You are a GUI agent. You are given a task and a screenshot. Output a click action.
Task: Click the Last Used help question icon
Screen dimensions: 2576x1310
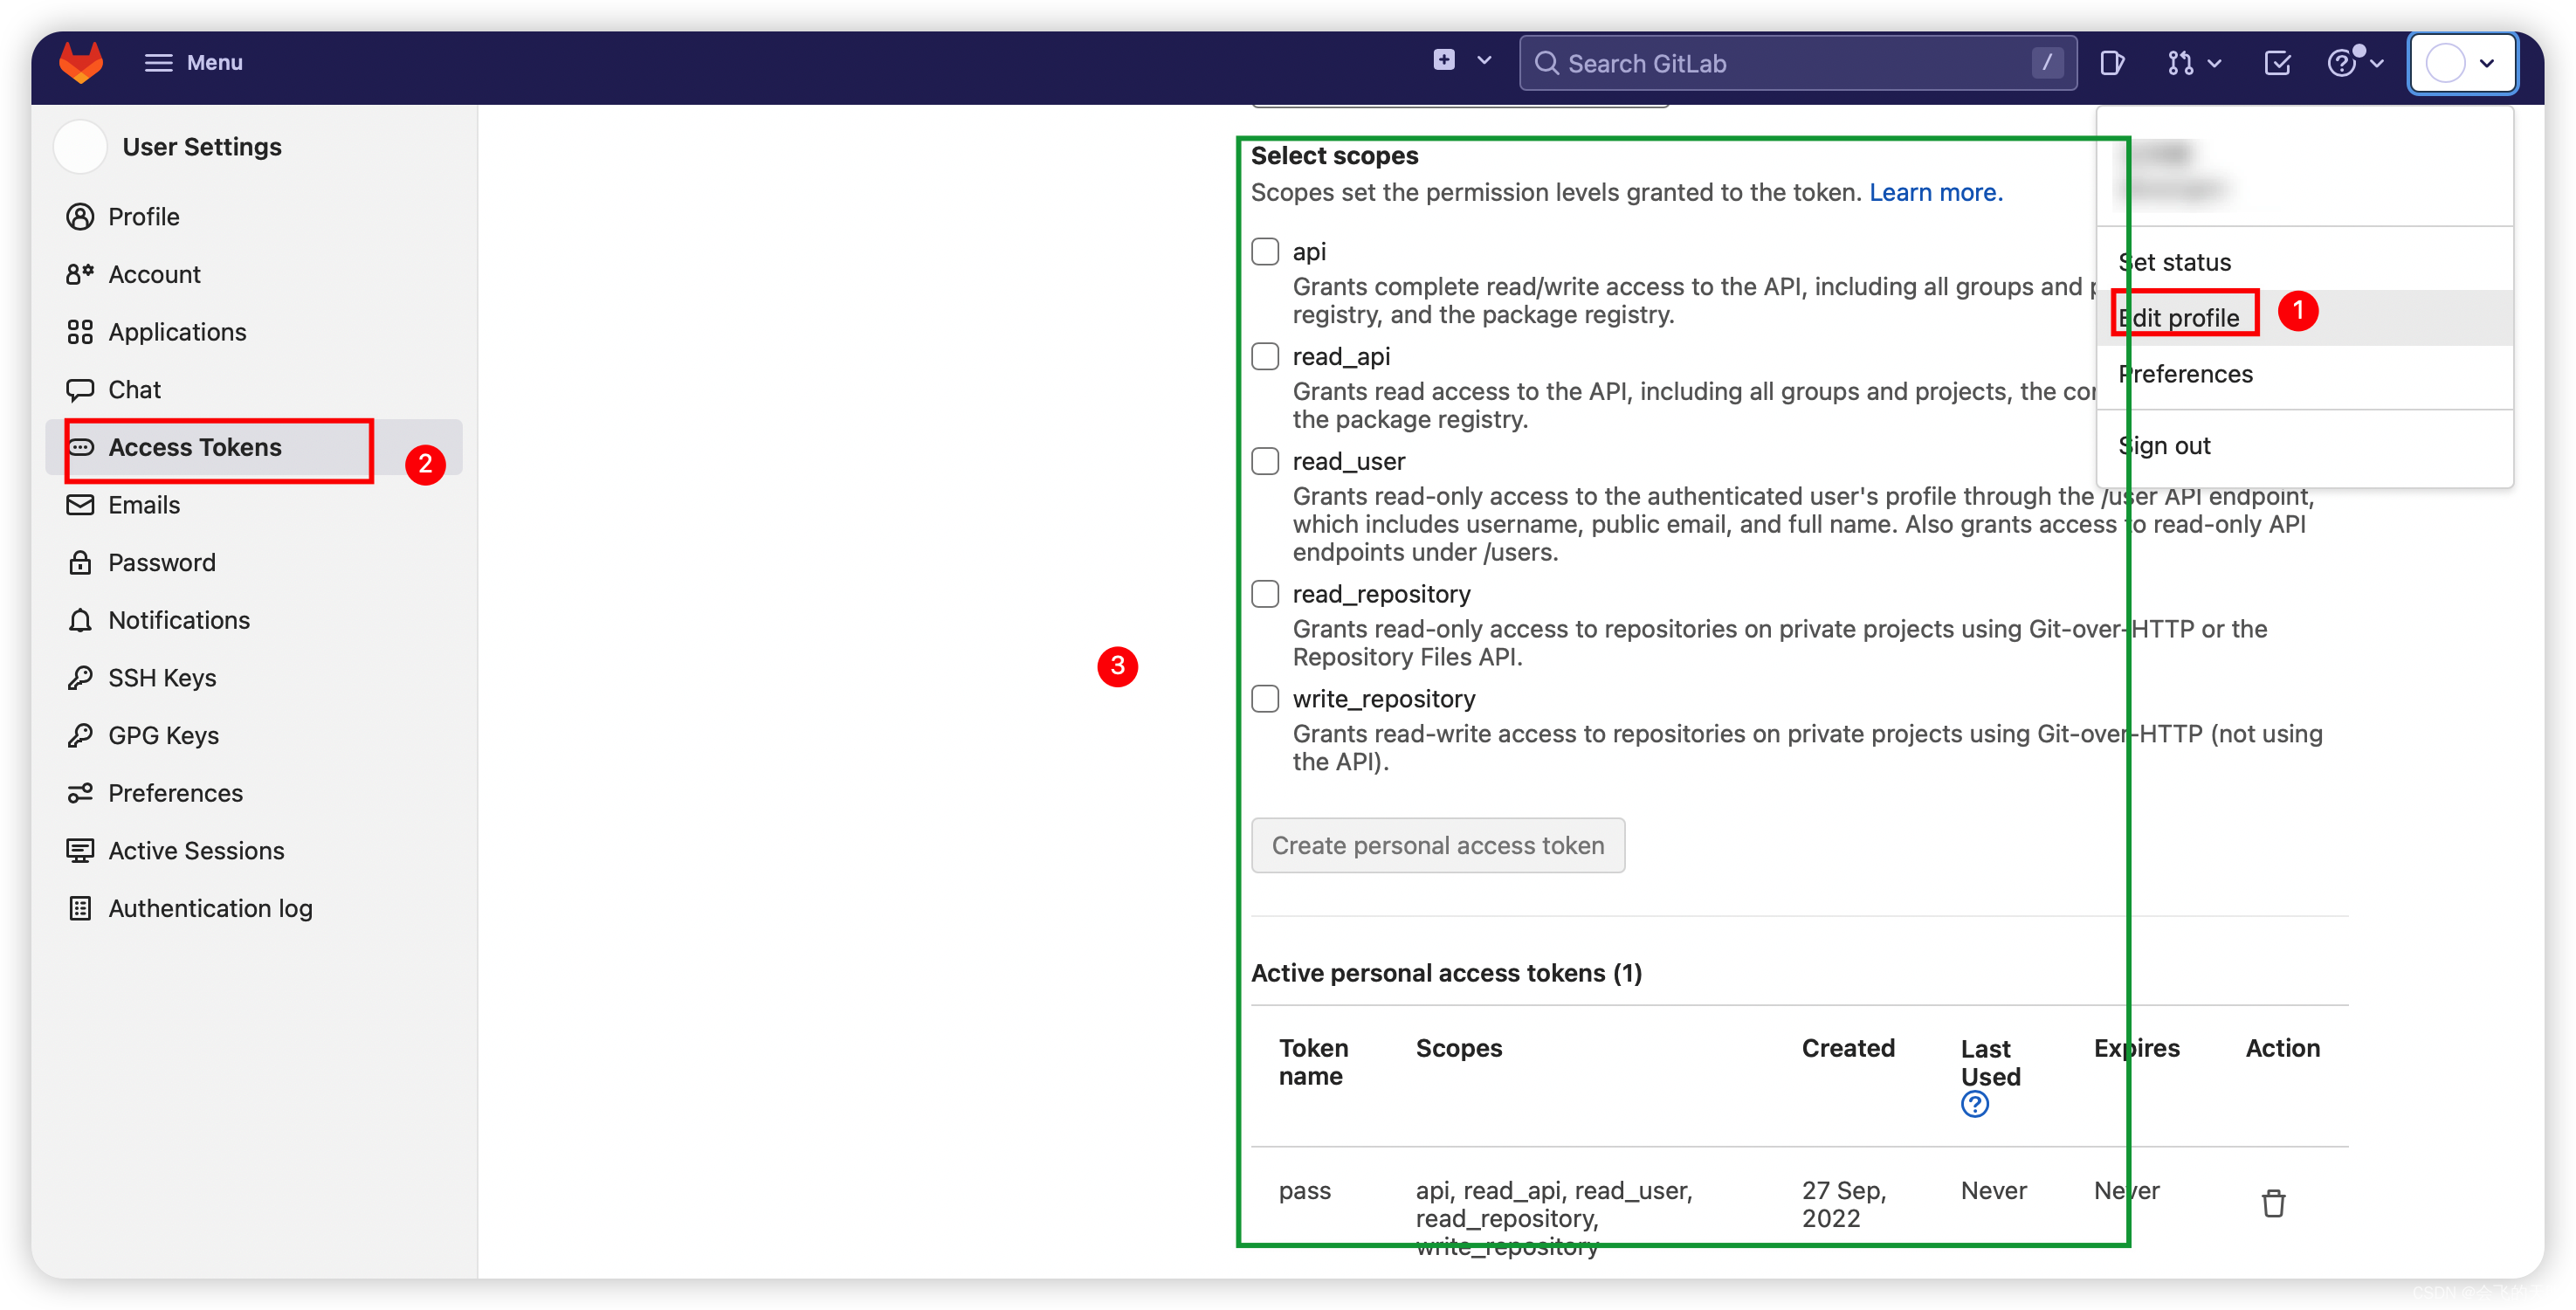[1974, 1104]
